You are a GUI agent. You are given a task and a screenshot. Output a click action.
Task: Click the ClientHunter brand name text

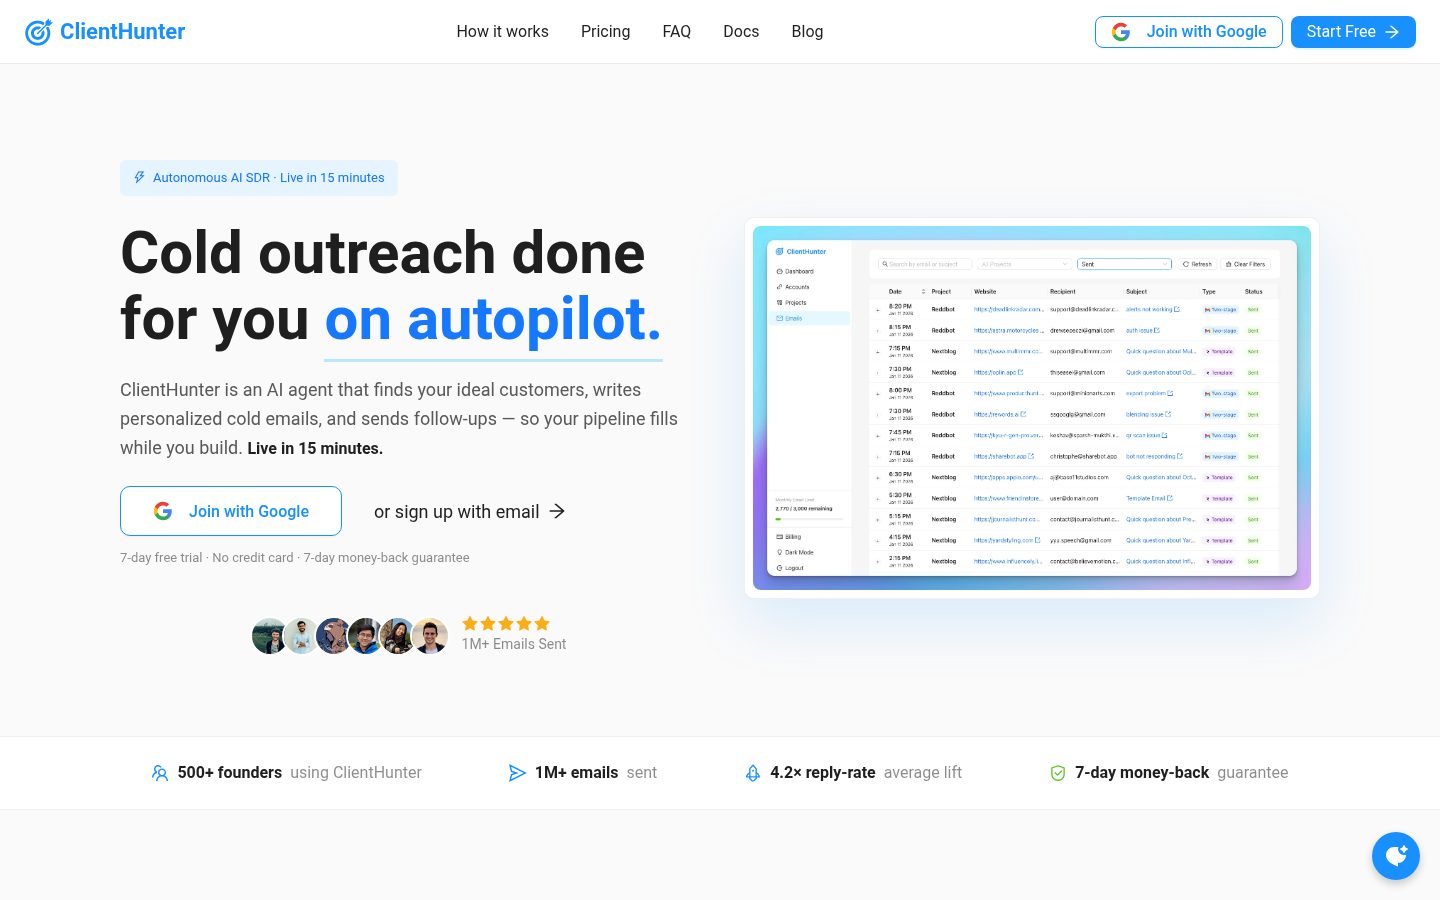123,32
